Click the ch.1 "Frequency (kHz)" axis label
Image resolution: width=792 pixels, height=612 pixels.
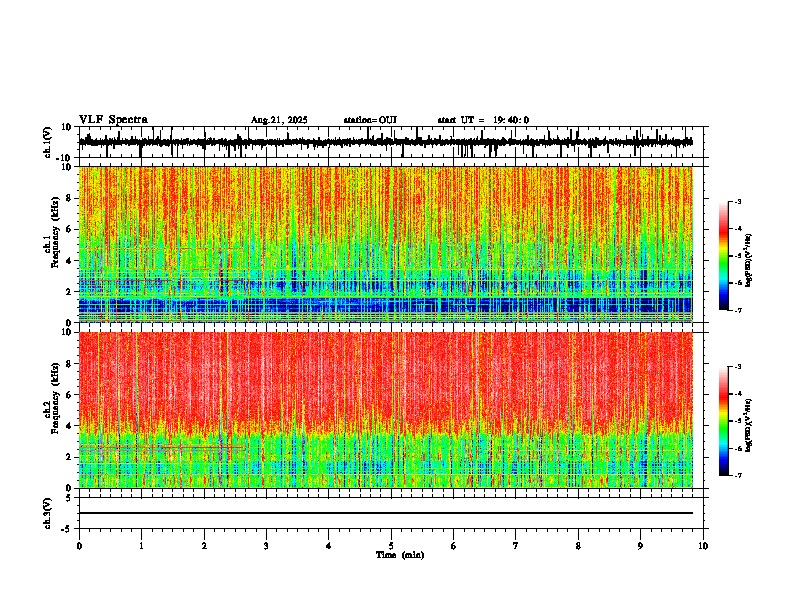pos(56,232)
